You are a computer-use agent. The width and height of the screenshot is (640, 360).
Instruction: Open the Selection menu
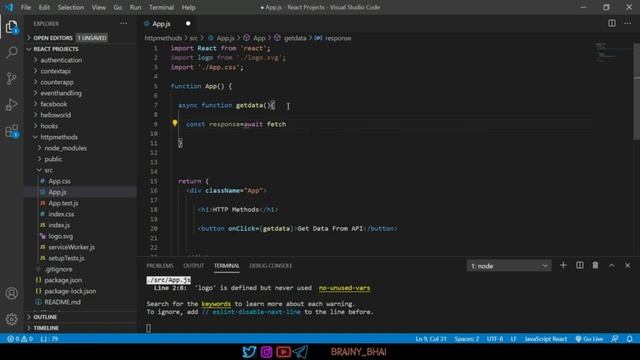pyautogui.click(x=71, y=7)
